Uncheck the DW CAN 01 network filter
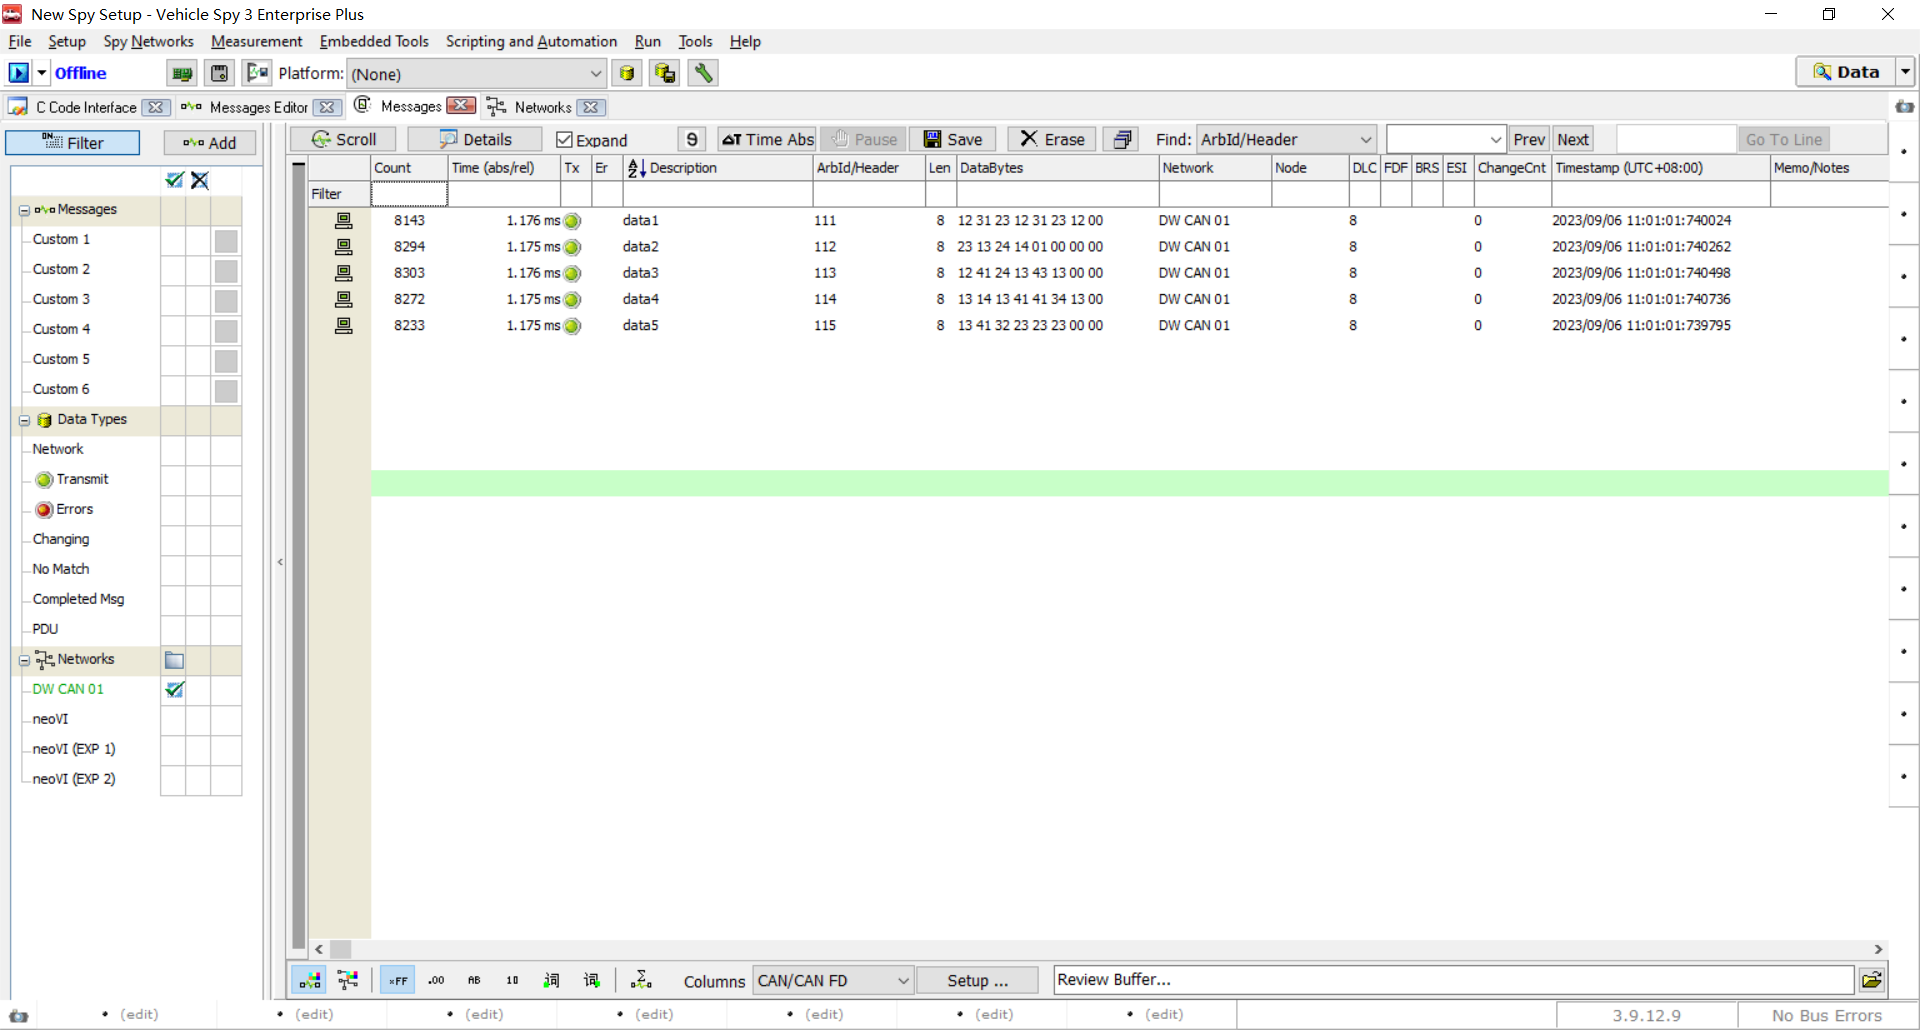Screen dimensions: 1920x1030 174,689
